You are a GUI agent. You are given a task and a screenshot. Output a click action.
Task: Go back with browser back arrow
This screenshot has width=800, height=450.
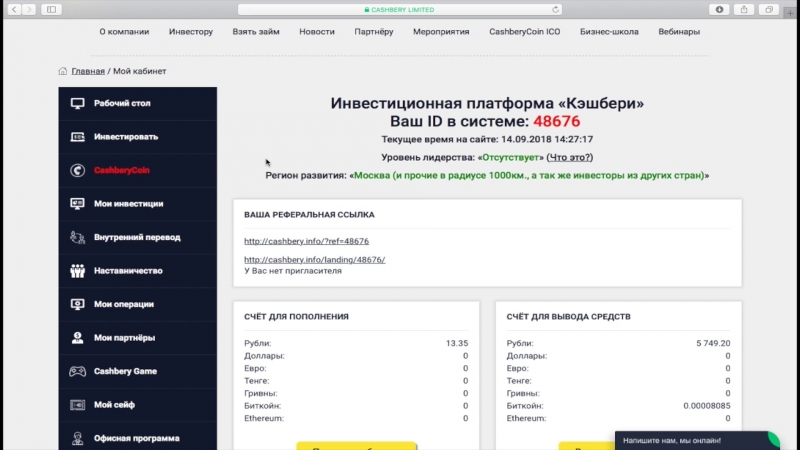click(14, 9)
